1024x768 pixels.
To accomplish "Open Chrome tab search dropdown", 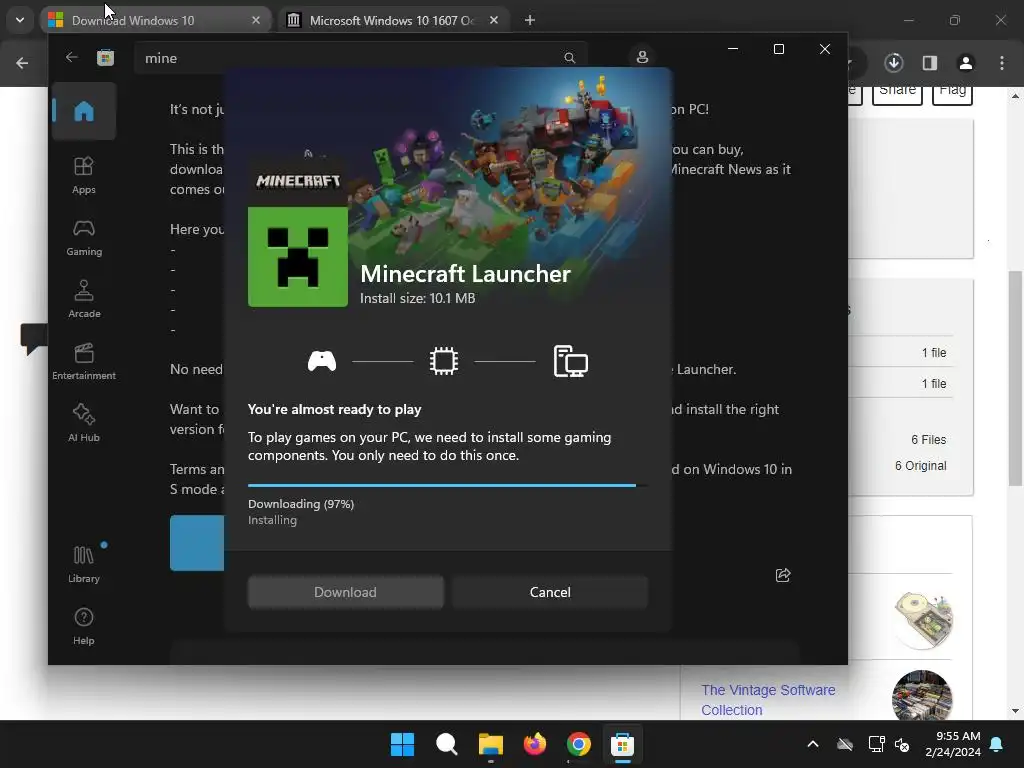I will 20,20.
